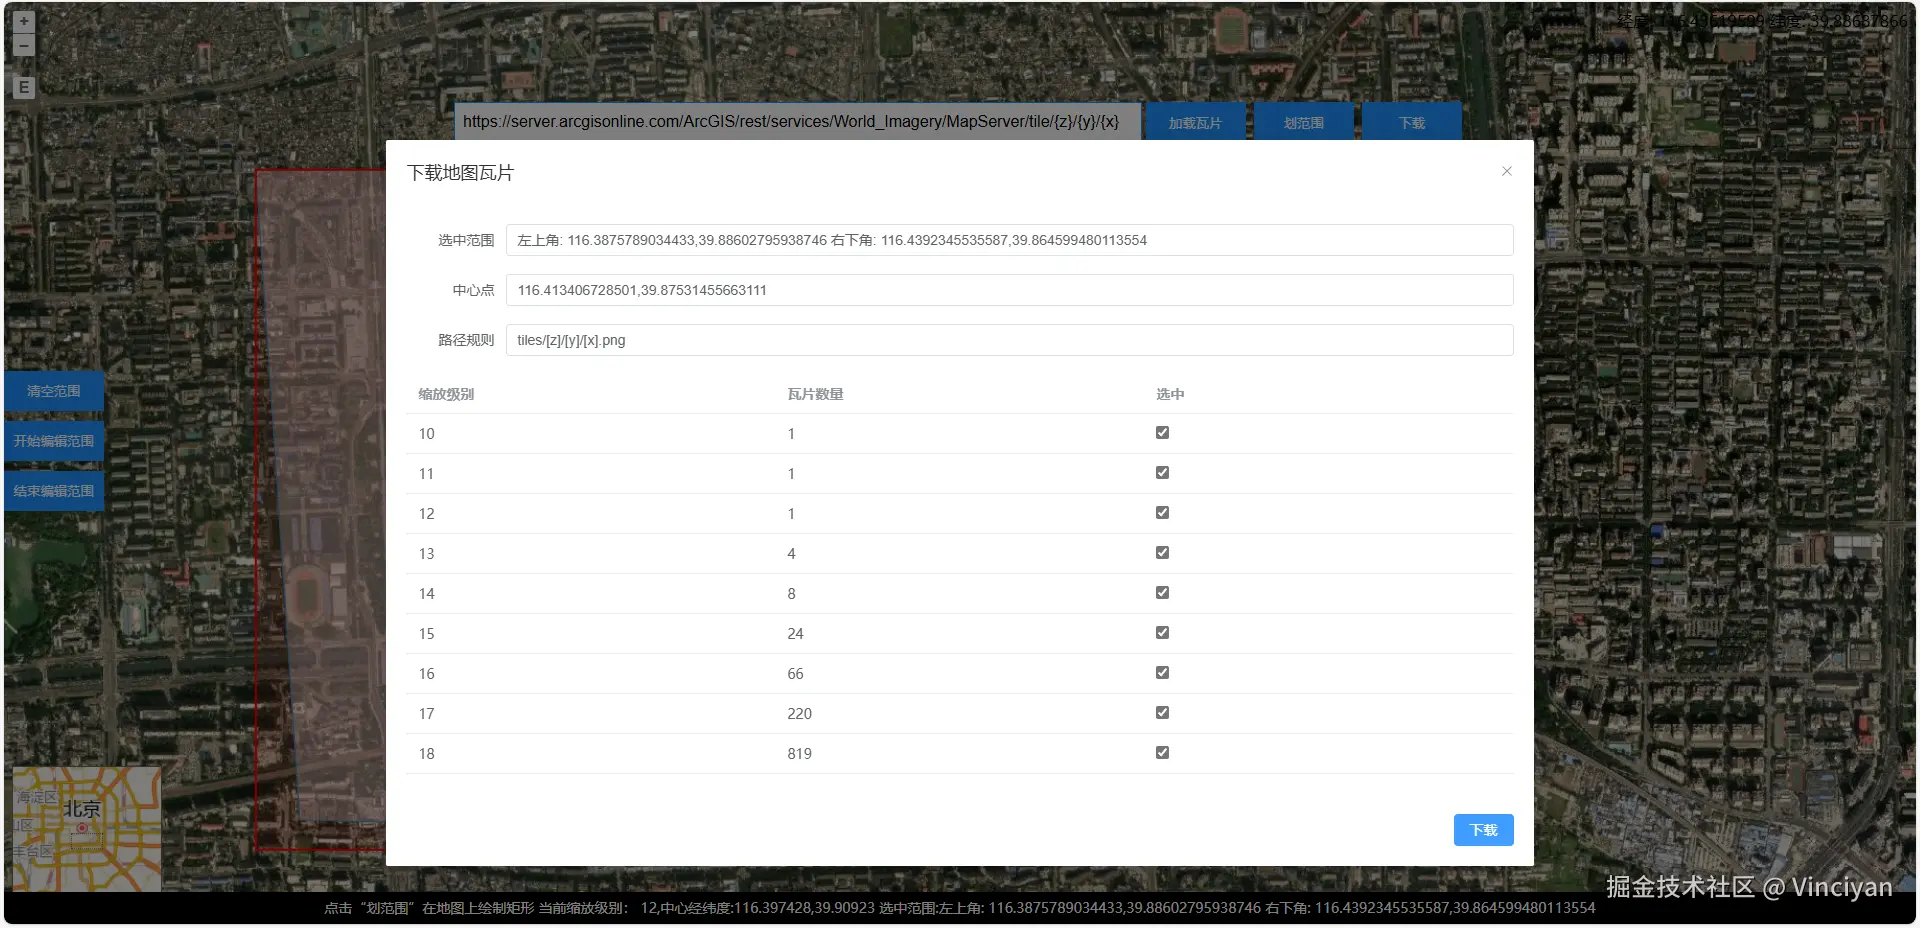Image resolution: width=1920 pixels, height=928 pixels.
Task: Close the tile download dialog
Action: (1506, 171)
